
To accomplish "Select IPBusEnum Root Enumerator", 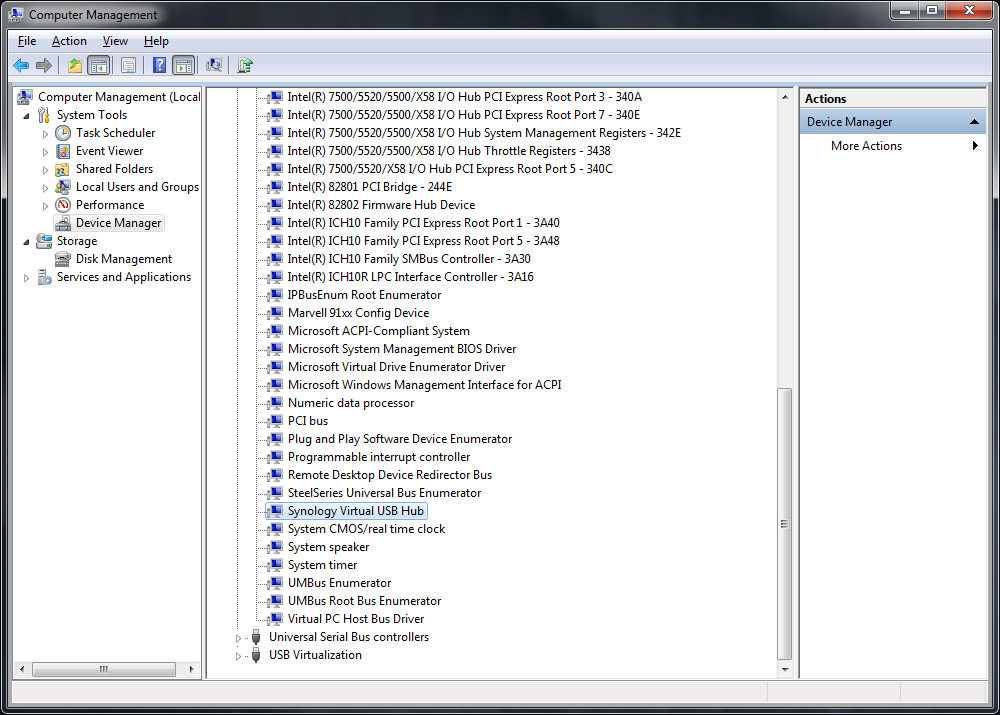I will tap(364, 295).
